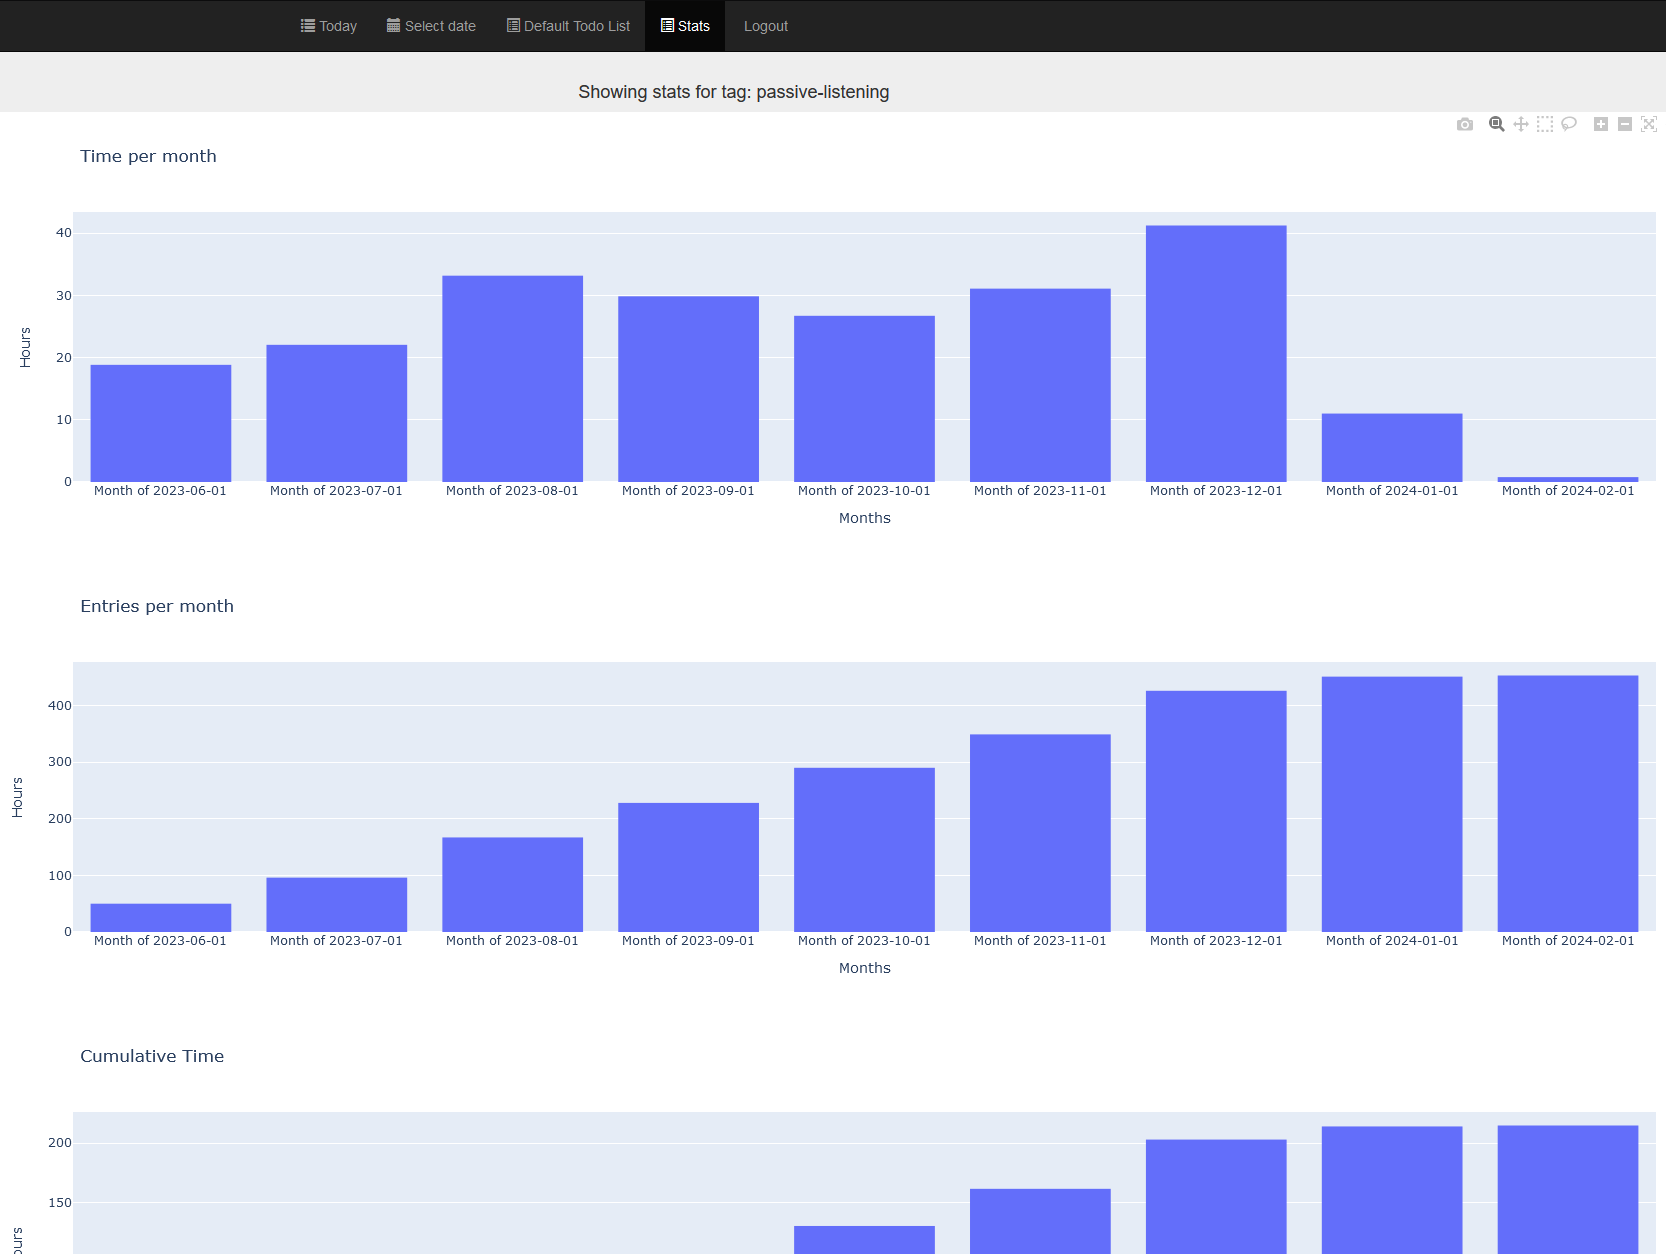The image size is (1666, 1254).
Task: Click the 'Time per month' chart title
Action: (148, 156)
